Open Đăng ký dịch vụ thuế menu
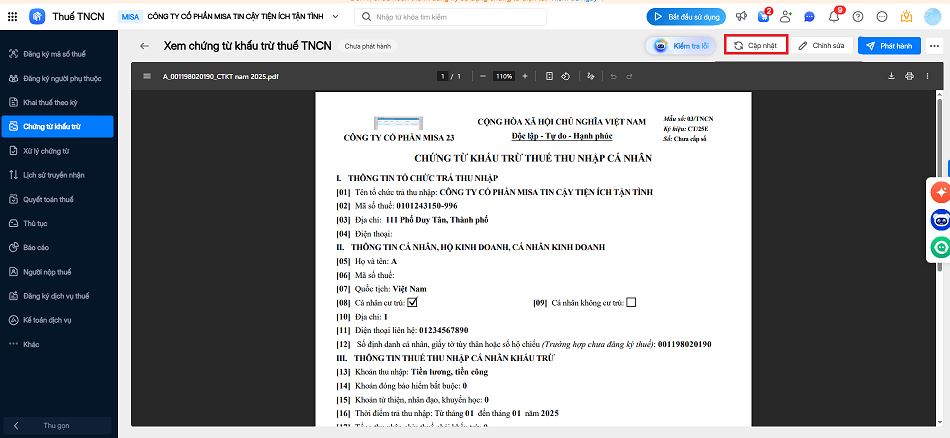Image resolution: width=950 pixels, height=438 pixels. coord(57,296)
